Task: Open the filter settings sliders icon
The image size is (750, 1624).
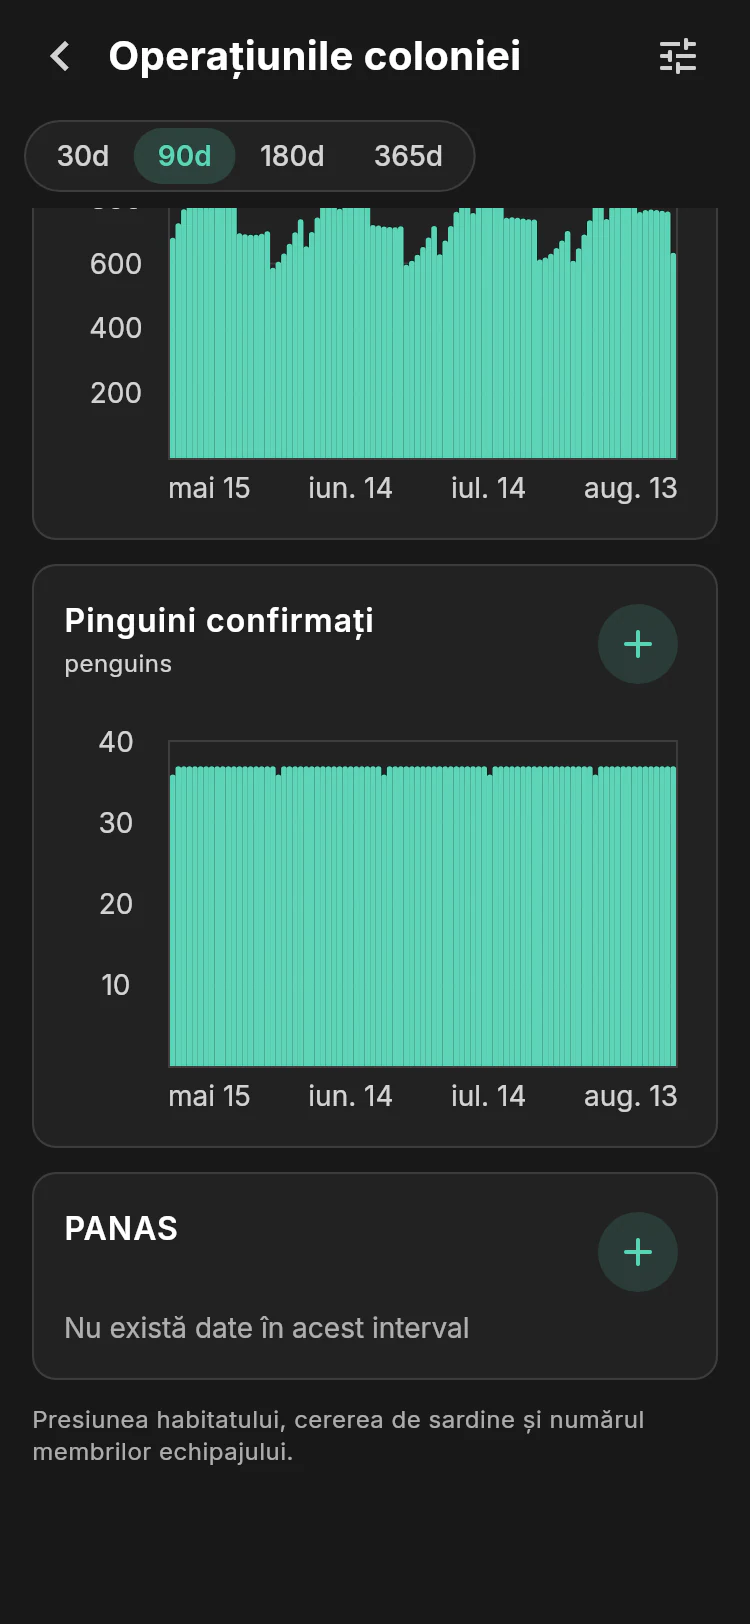Action: point(678,56)
